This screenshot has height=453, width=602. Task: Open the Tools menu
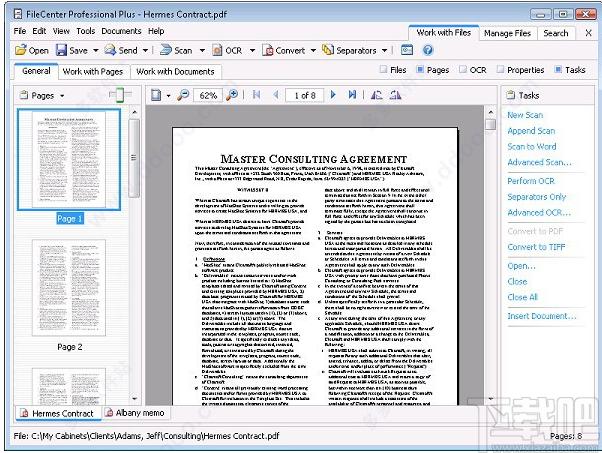(85, 31)
